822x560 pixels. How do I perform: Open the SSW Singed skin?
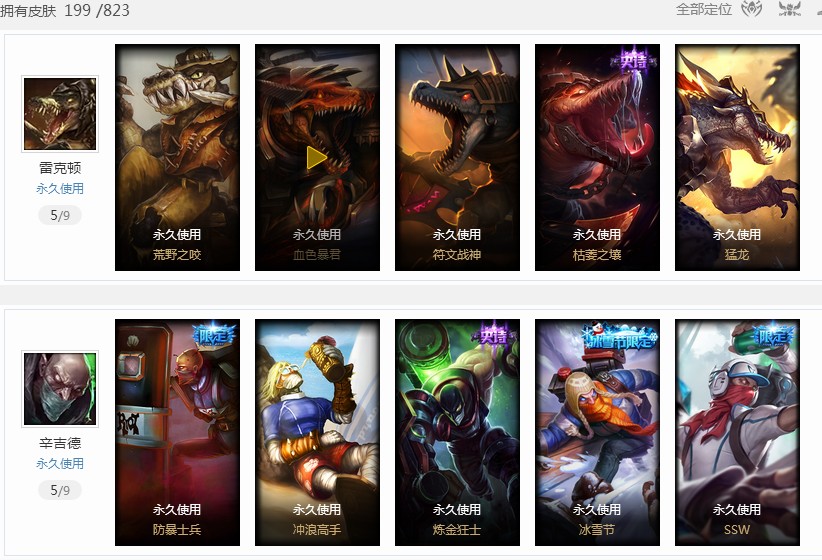737,432
